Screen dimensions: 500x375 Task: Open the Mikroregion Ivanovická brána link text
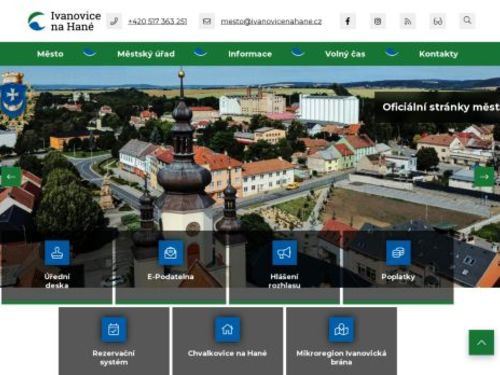click(341, 358)
